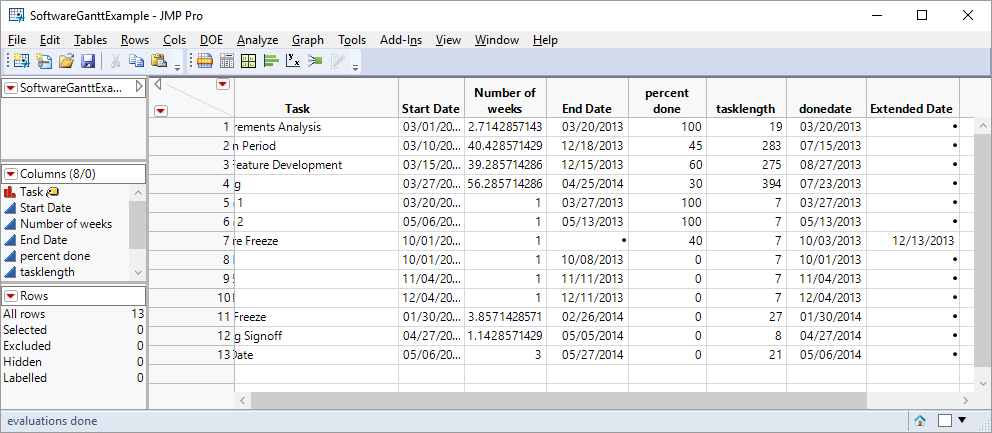Toggle the square checkbox in the status bar

[944, 420]
